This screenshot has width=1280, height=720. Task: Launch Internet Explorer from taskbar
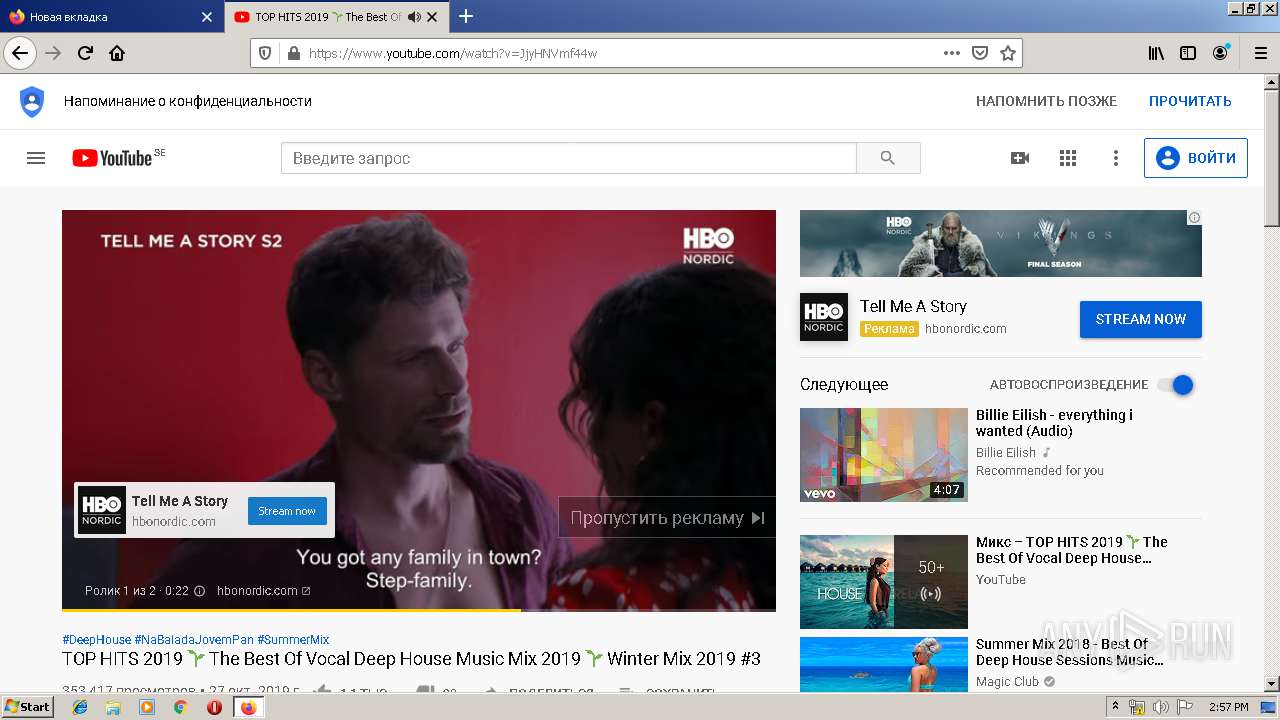(80, 707)
